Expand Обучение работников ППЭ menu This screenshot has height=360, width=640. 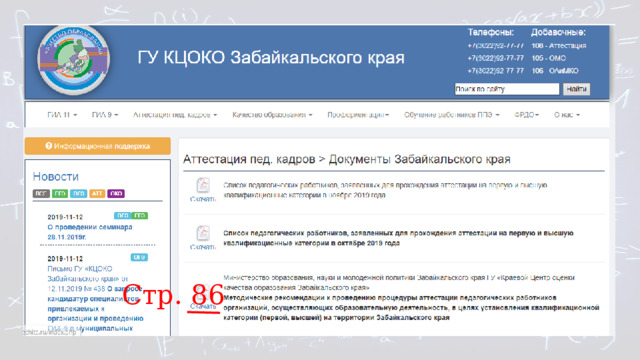tap(452, 115)
